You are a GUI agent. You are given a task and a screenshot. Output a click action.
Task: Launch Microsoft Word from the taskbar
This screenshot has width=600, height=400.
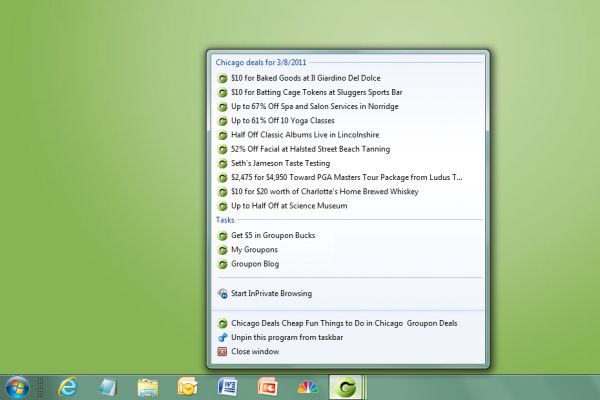click(x=228, y=387)
